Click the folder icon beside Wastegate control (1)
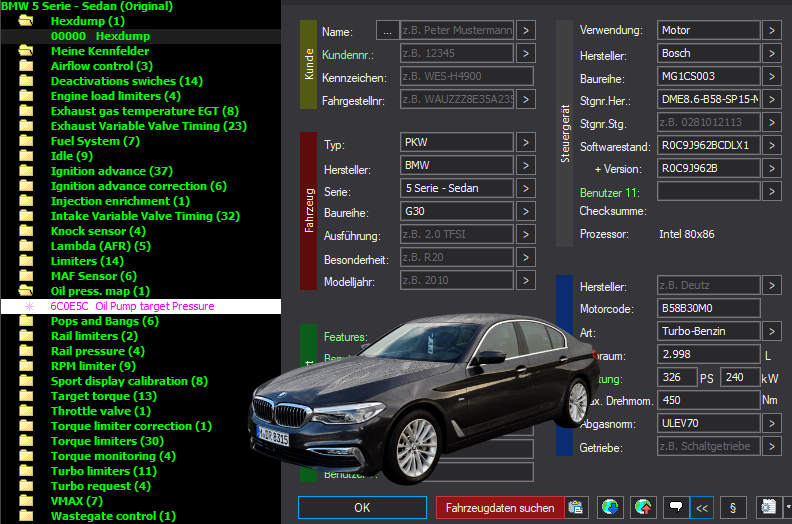792x524 pixels. (x=26, y=516)
